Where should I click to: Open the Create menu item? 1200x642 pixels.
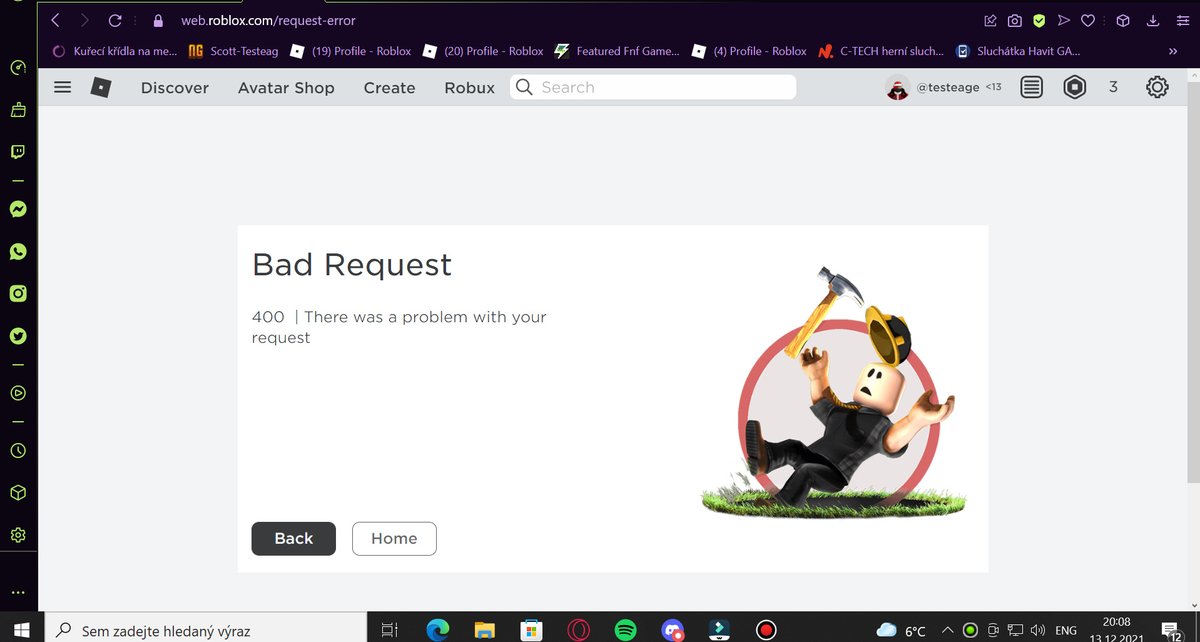pos(389,88)
